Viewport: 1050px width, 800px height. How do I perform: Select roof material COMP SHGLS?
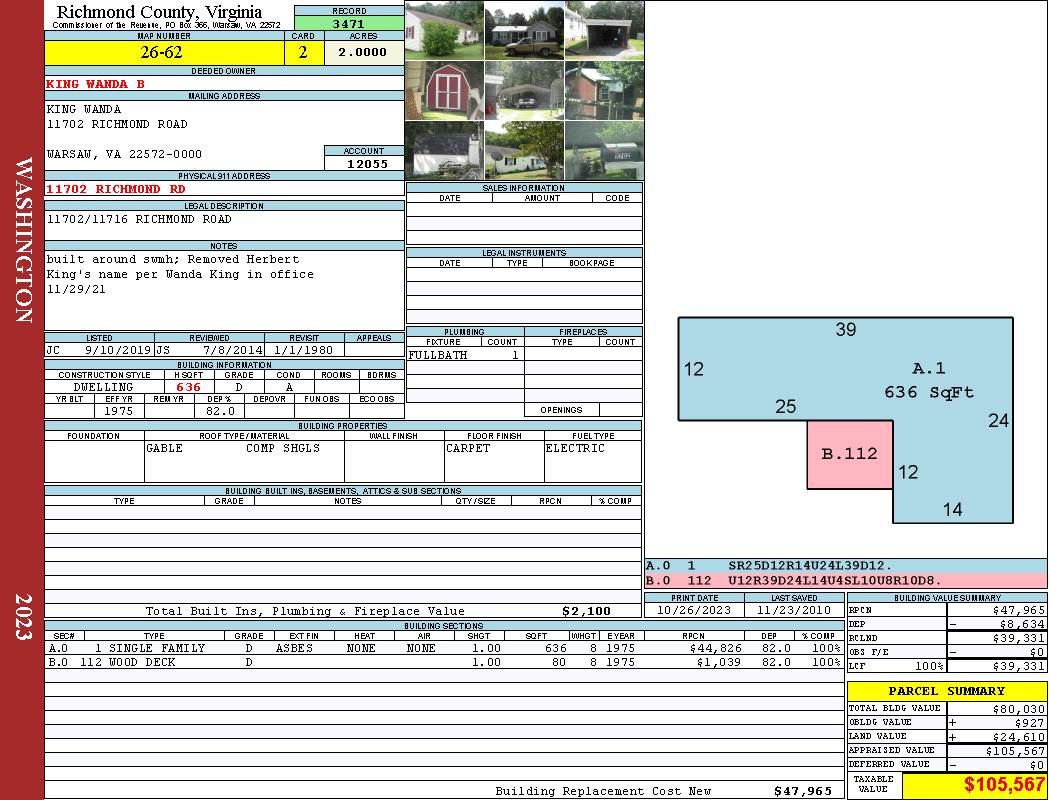pos(283,448)
